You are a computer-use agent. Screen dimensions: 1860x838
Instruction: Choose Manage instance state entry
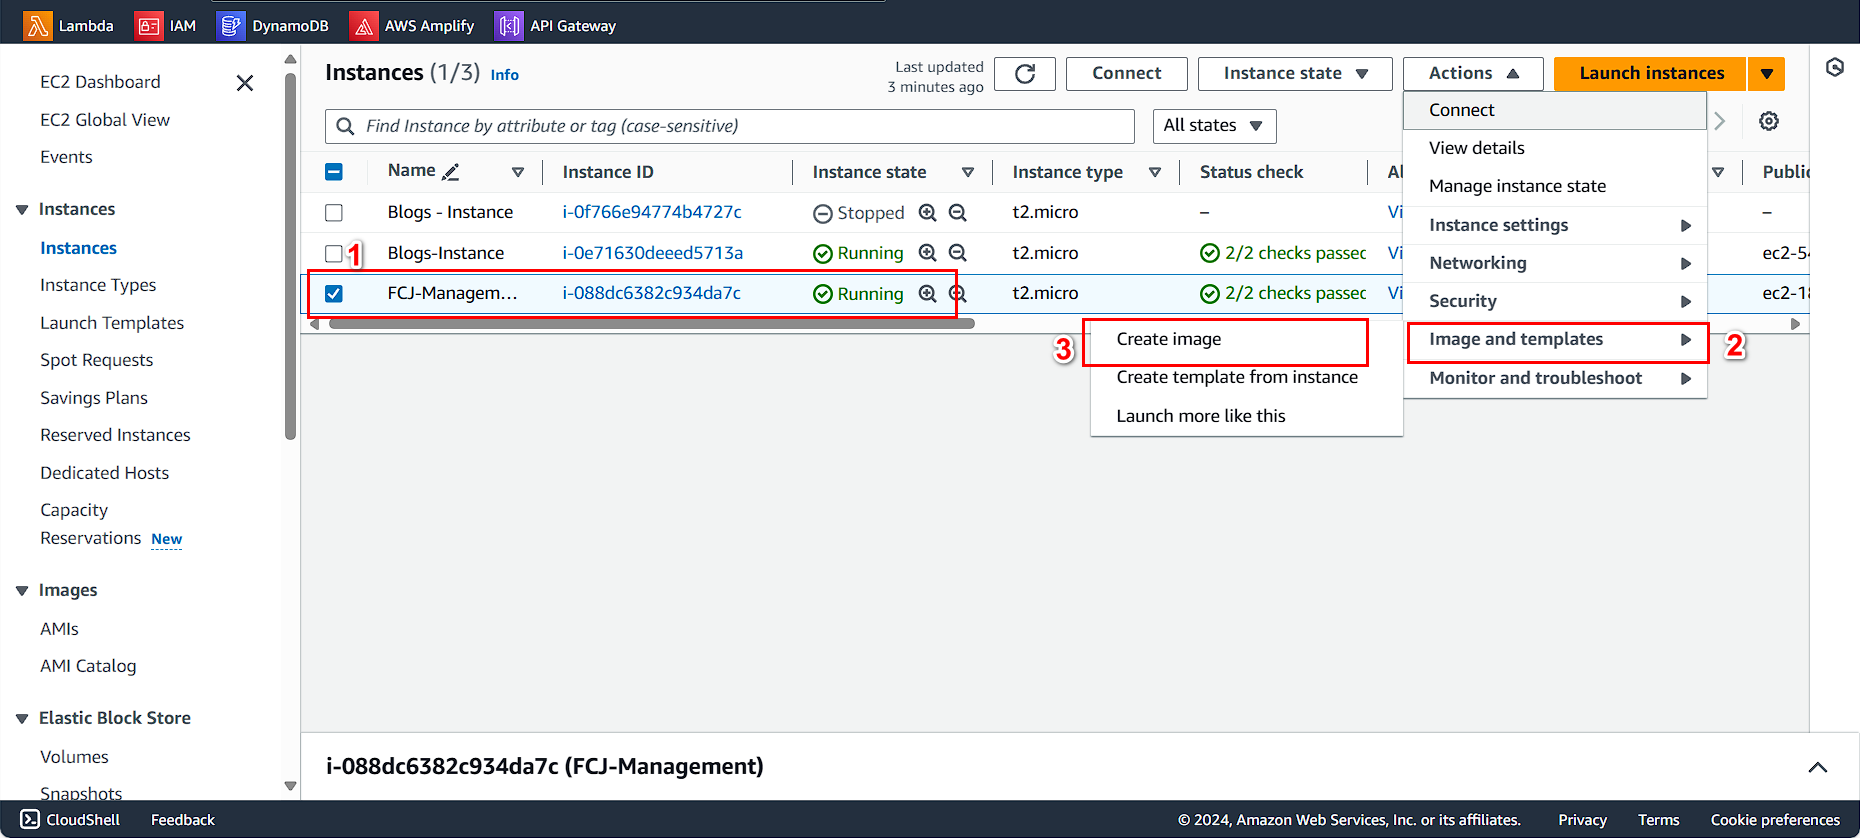tap(1555, 186)
